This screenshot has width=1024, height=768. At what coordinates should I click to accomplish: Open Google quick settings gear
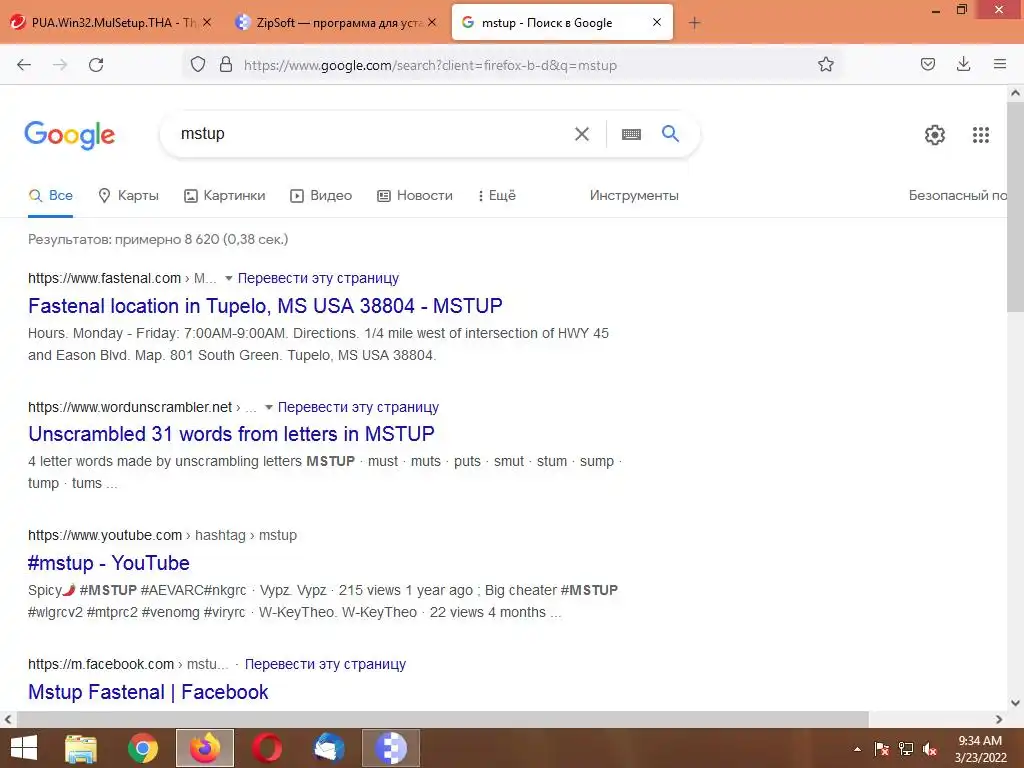(935, 135)
